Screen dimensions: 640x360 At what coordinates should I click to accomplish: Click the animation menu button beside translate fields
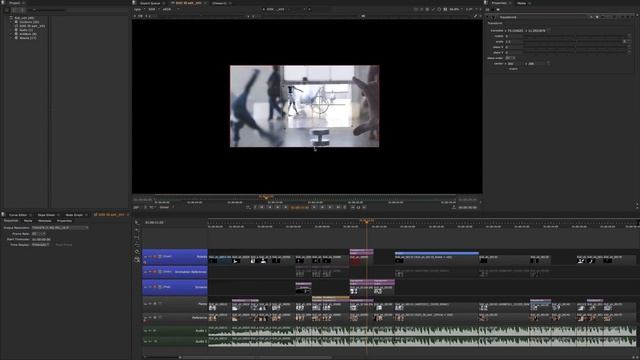[x=548, y=31]
